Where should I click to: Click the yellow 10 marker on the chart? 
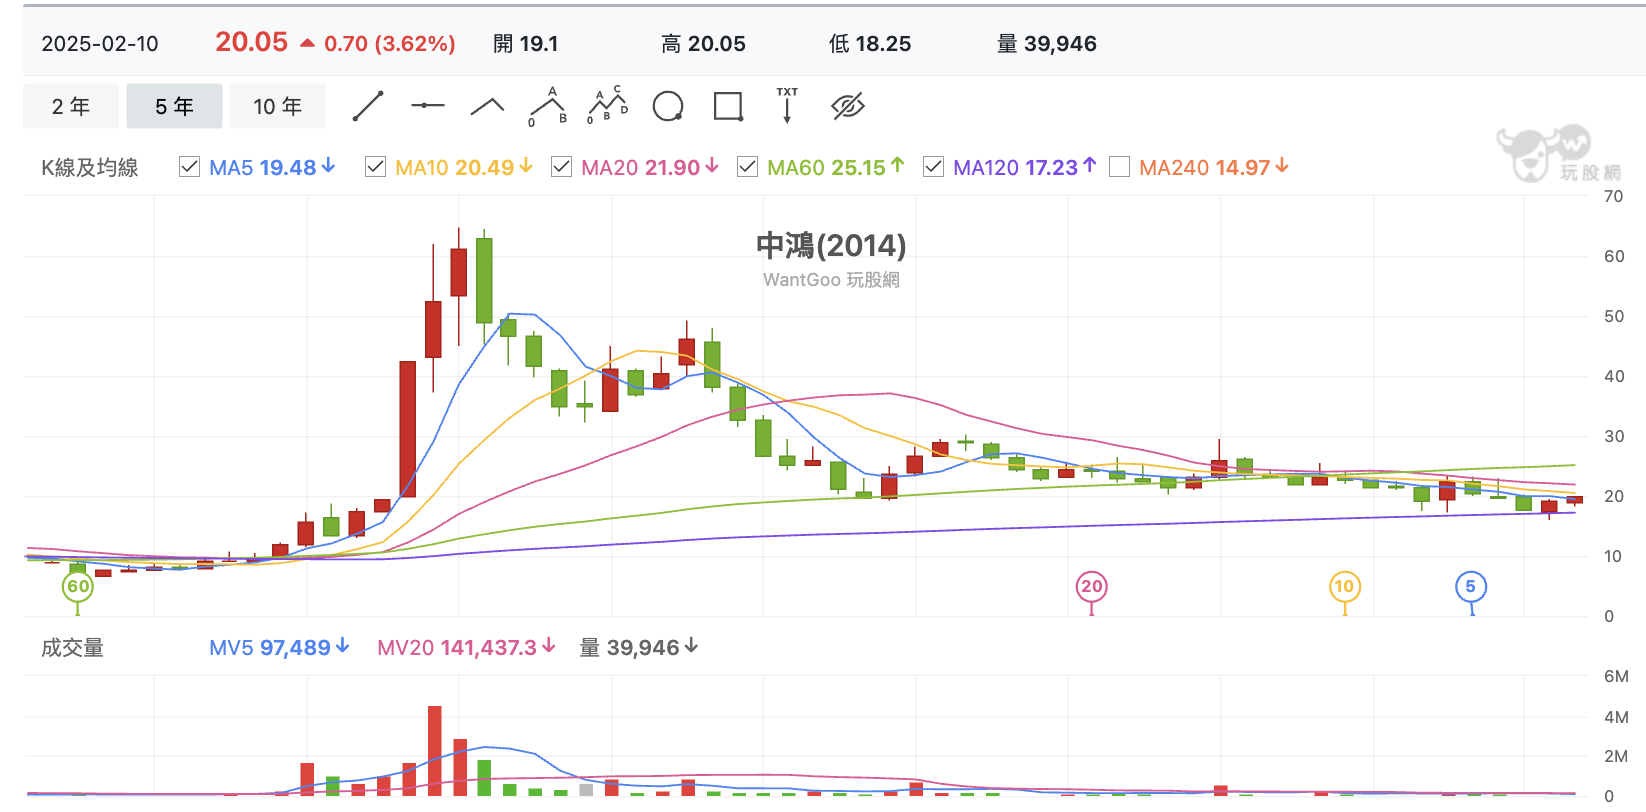1344,587
